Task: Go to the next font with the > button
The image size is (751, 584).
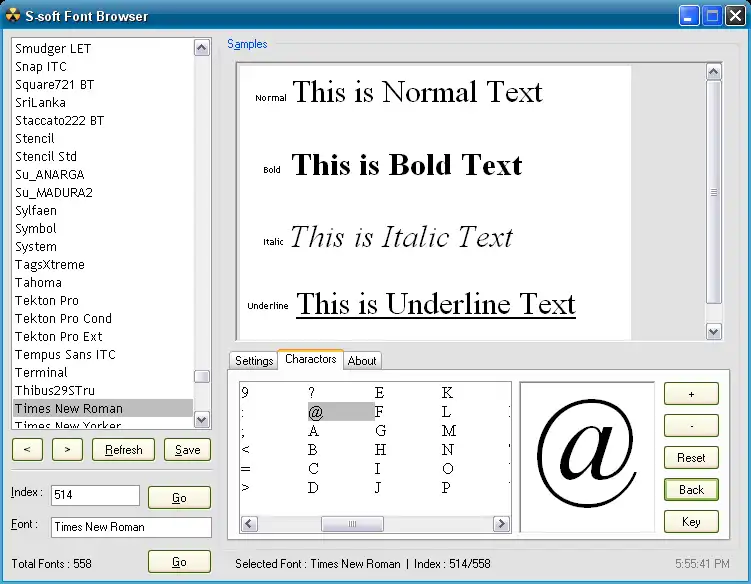Action: point(67,449)
